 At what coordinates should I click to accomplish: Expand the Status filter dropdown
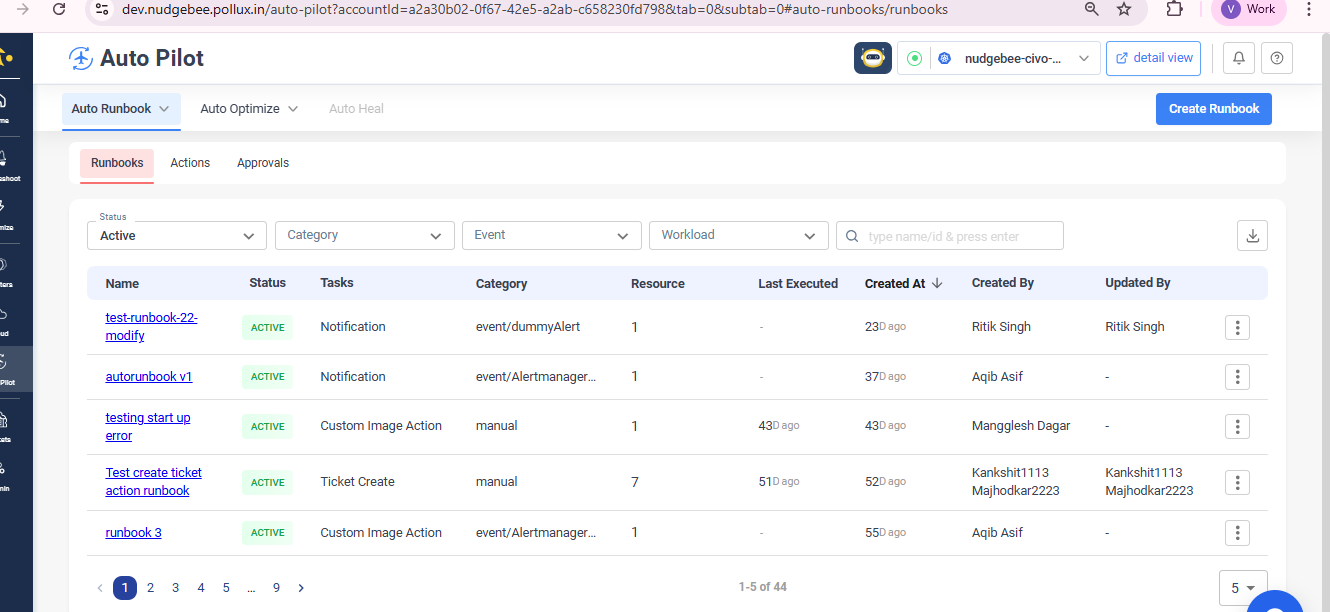[x=177, y=236]
